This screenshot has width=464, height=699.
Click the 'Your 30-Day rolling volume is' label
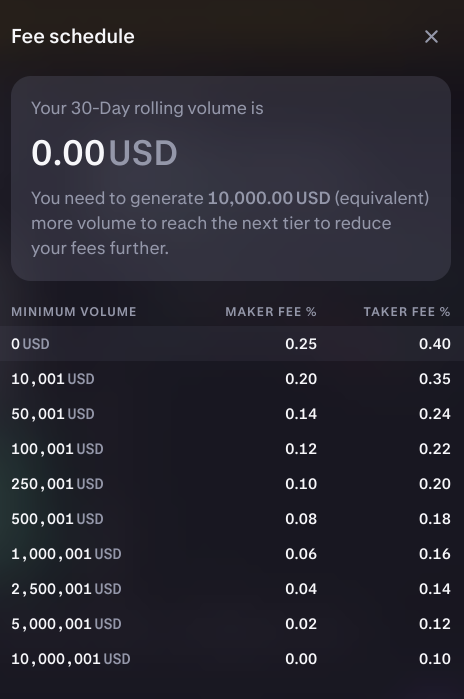pyautogui.click(x=147, y=108)
